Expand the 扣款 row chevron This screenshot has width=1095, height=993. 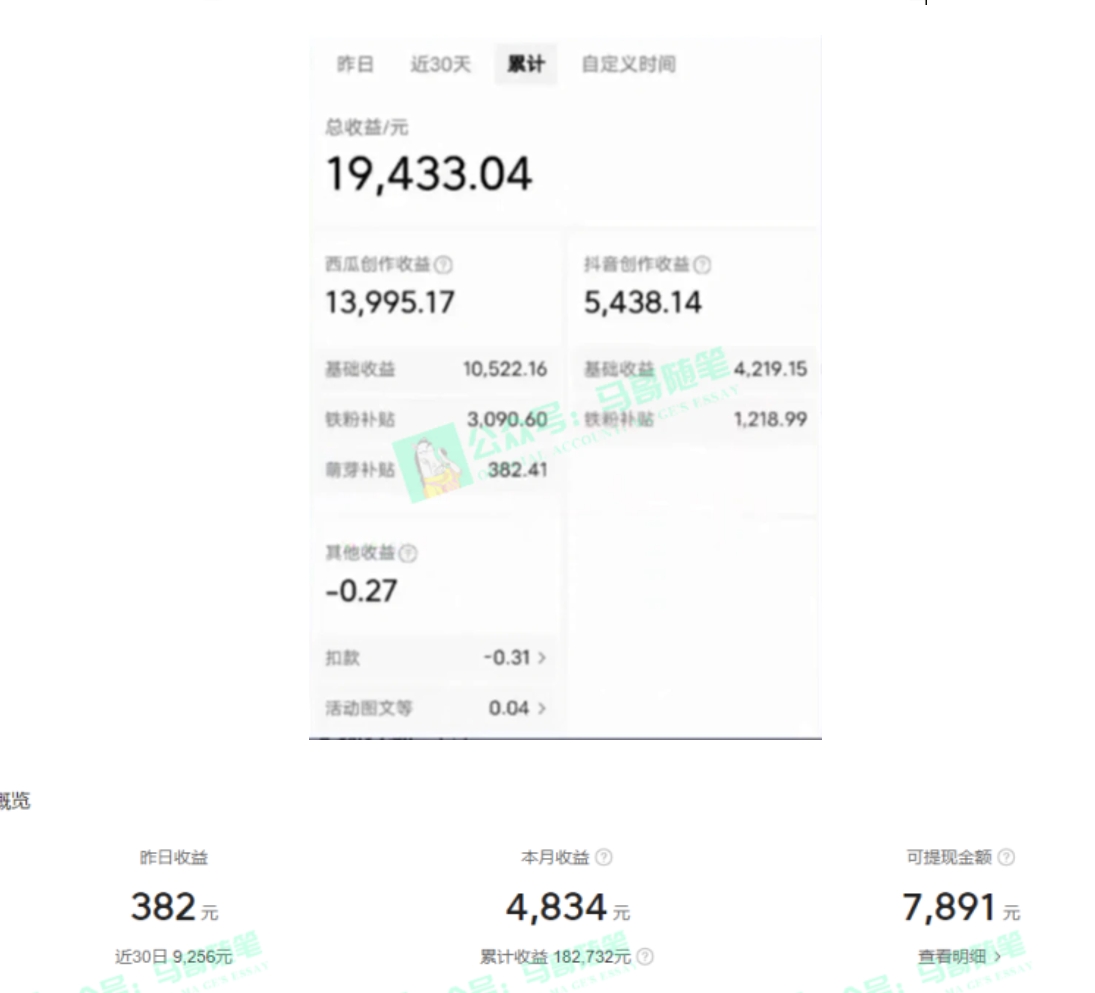tap(542, 658)
